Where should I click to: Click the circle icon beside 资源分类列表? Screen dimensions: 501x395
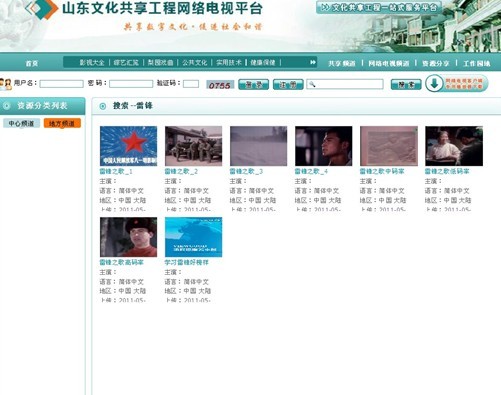tap(6, 106)
